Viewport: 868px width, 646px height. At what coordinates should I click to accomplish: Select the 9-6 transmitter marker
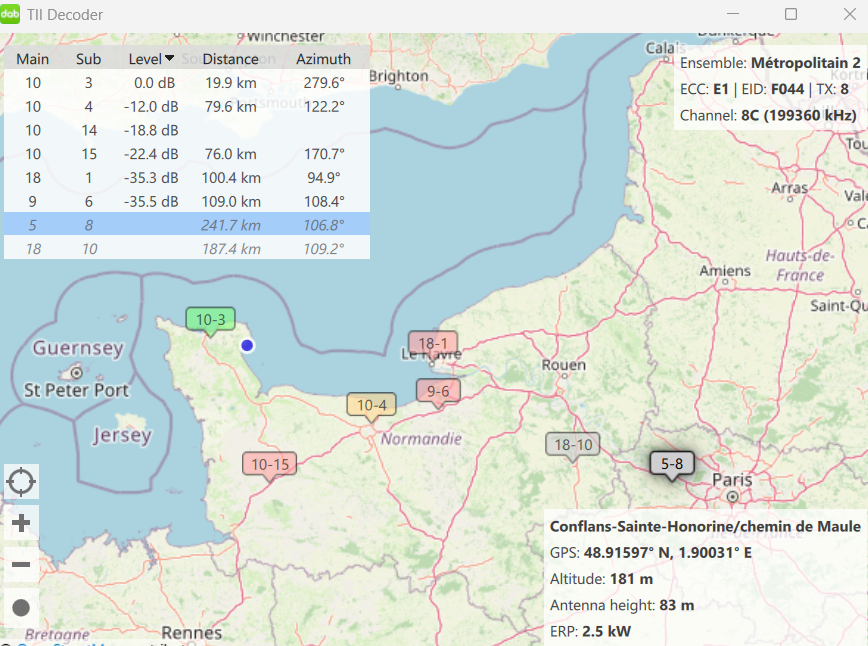[438, 392]
